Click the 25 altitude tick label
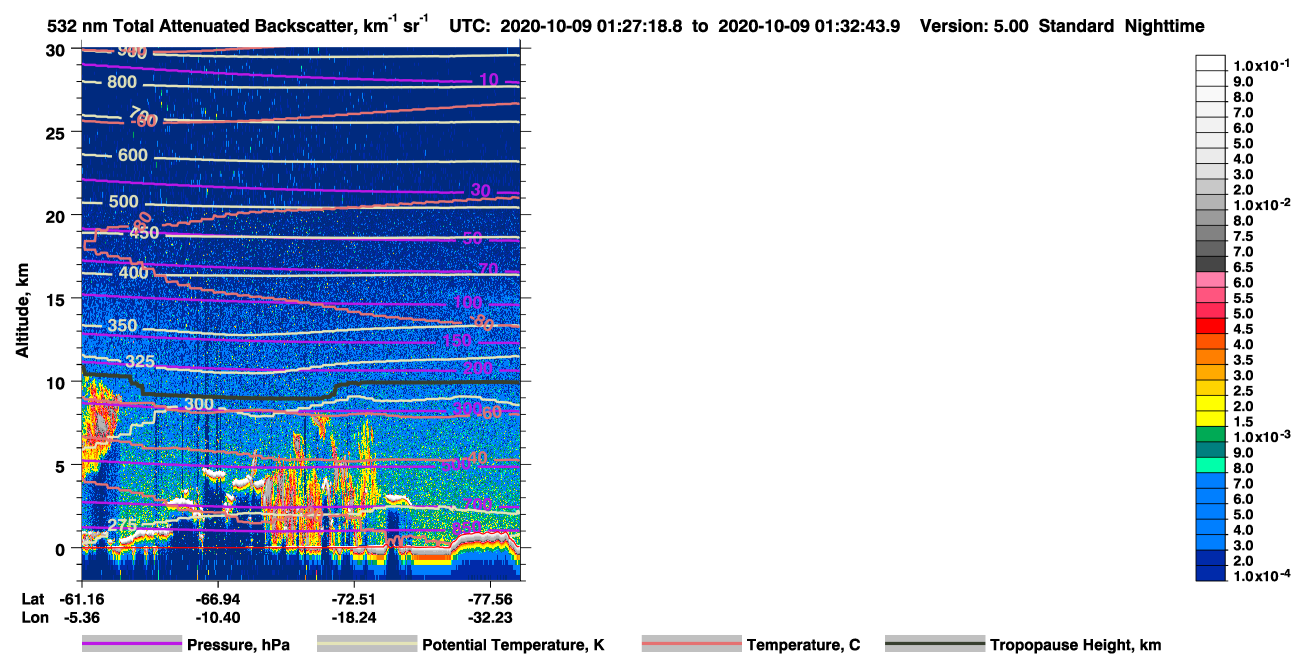 (x=57, y=133)
